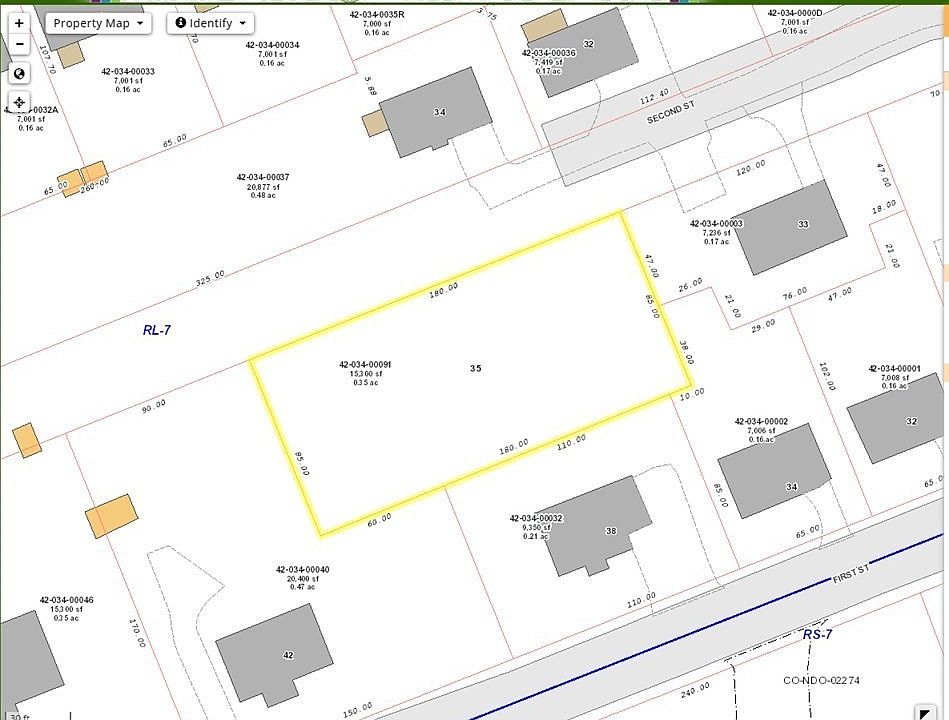Zoom in with the plus button
Image resolution: width=949 pixels, height=720 pixels.
(x=19, y=23)
